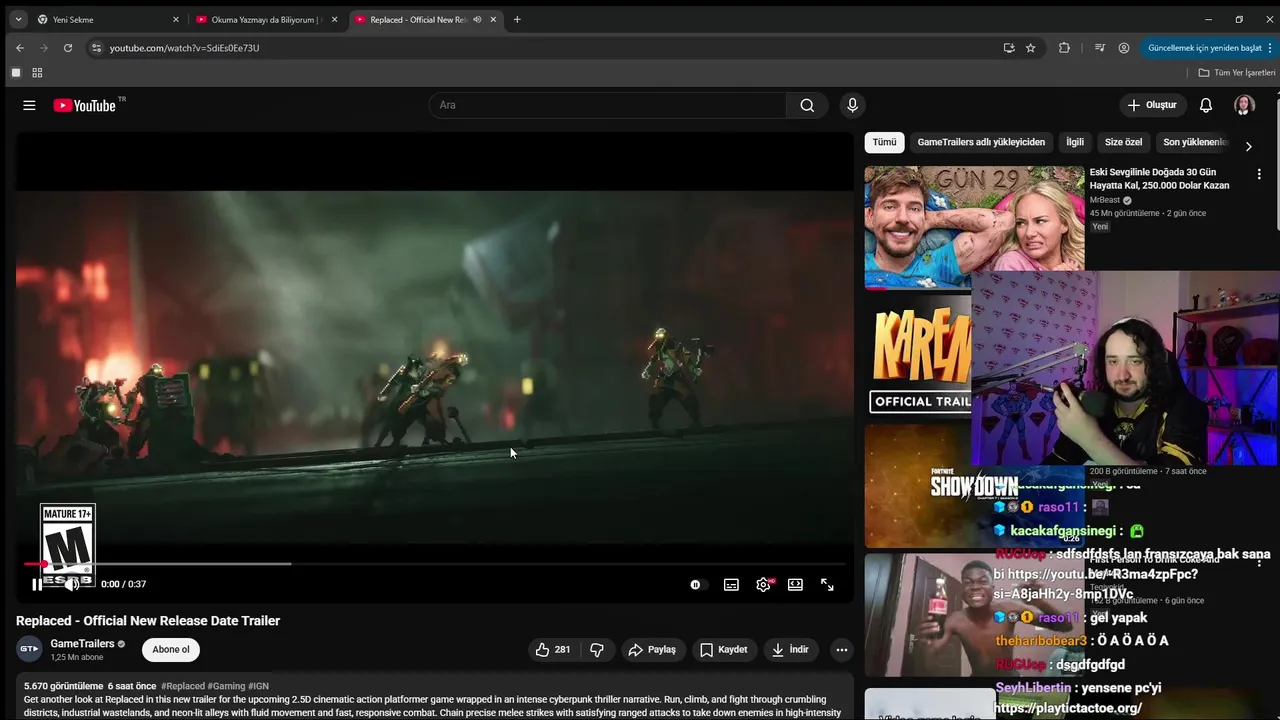Image resolution: width=1280 pixels, height=720 pixels.
Task: Mute the video with the volume icon
Action: [x=72, y=585]
